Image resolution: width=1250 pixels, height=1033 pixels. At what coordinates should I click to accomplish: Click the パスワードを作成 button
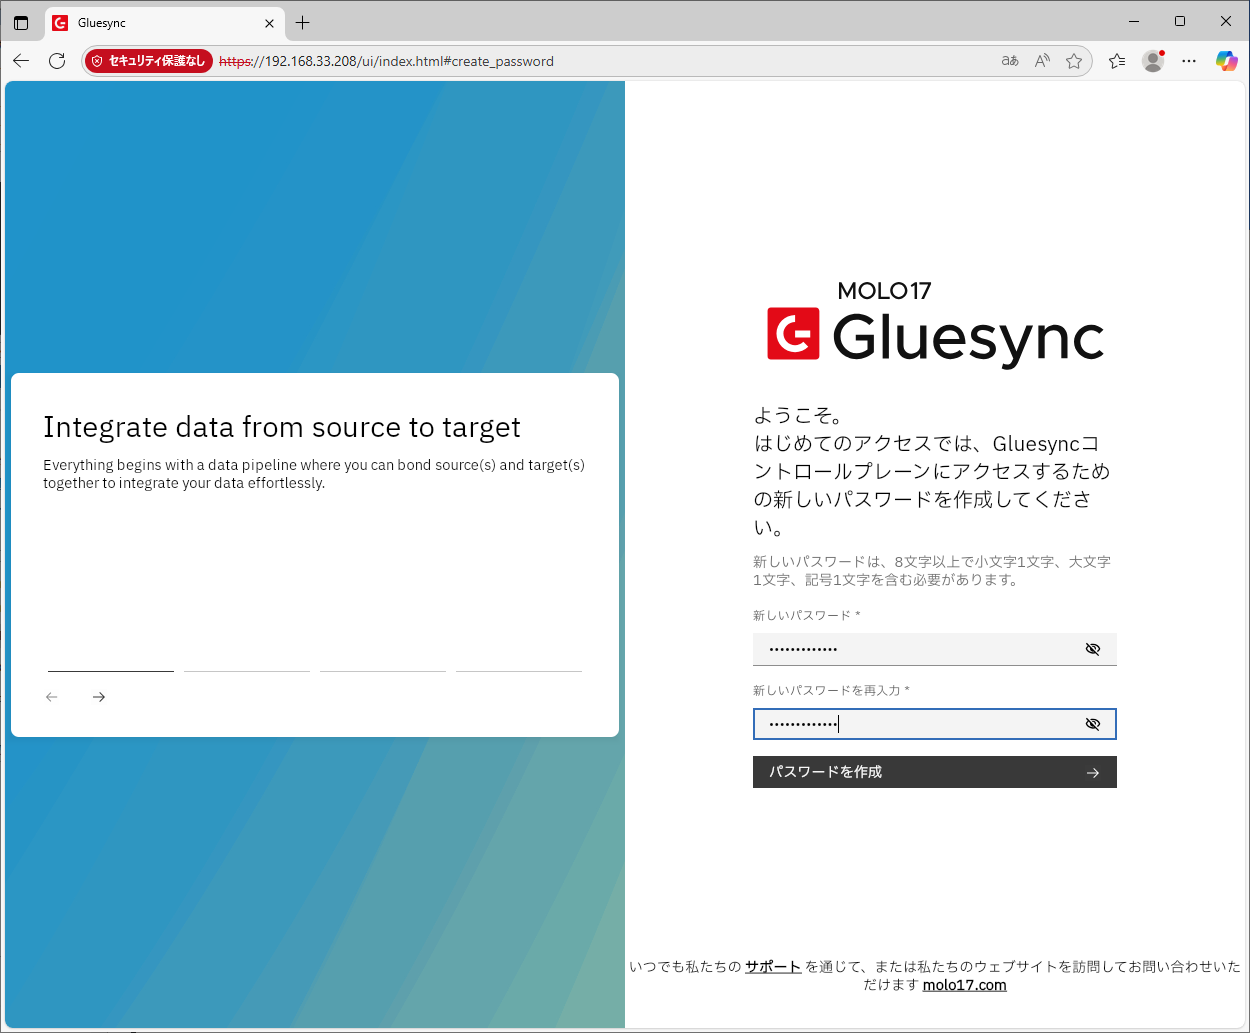pyautogui.click(x=934, y=772)
